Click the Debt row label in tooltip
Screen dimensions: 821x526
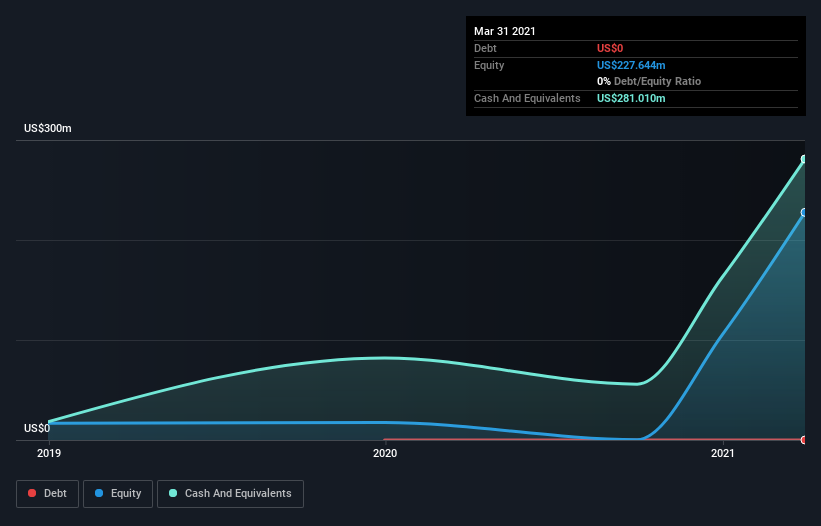point(485,48)
